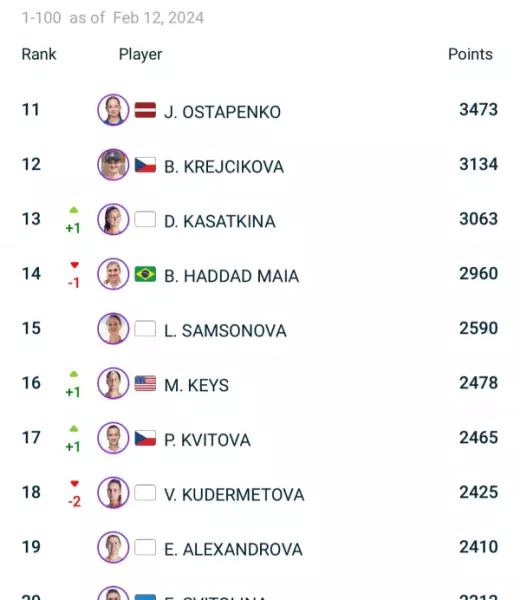
Task: Open E. Alexandrova's avatar
Action: (x=113, y=547)
